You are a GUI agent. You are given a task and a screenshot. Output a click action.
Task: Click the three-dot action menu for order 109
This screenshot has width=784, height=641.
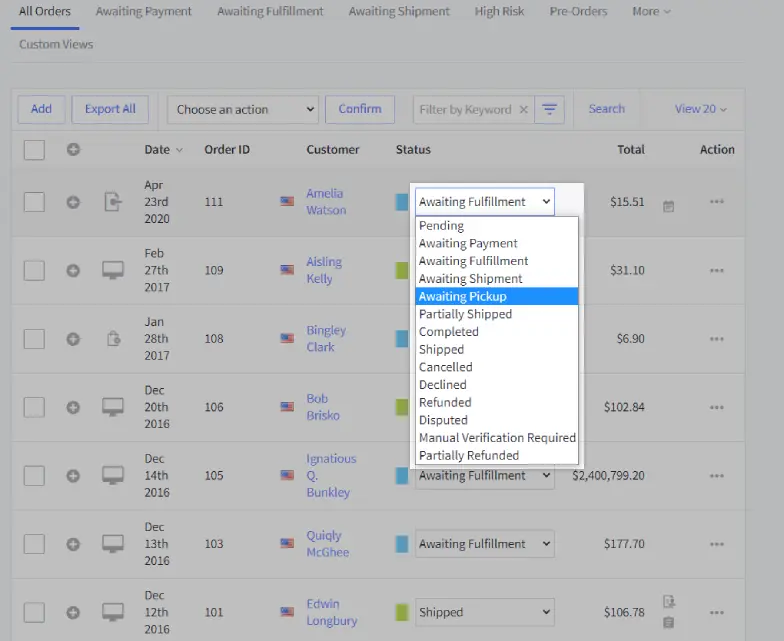pos(716,270)
